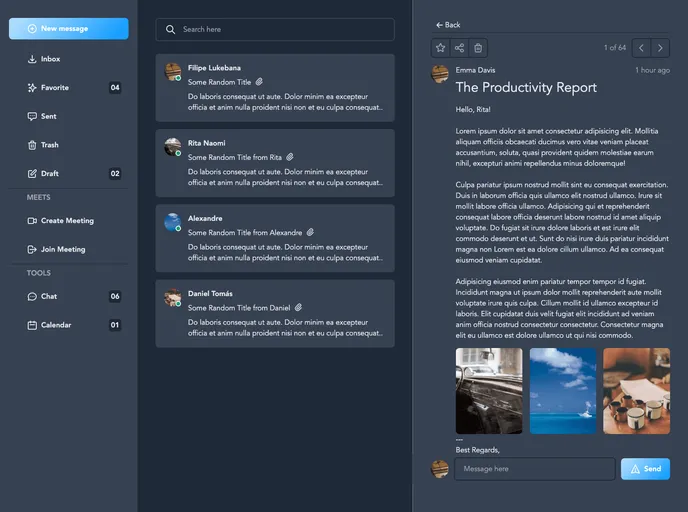Open Rita Naomi's message
This screenshot has height=512, width=688.
point(275,163)
